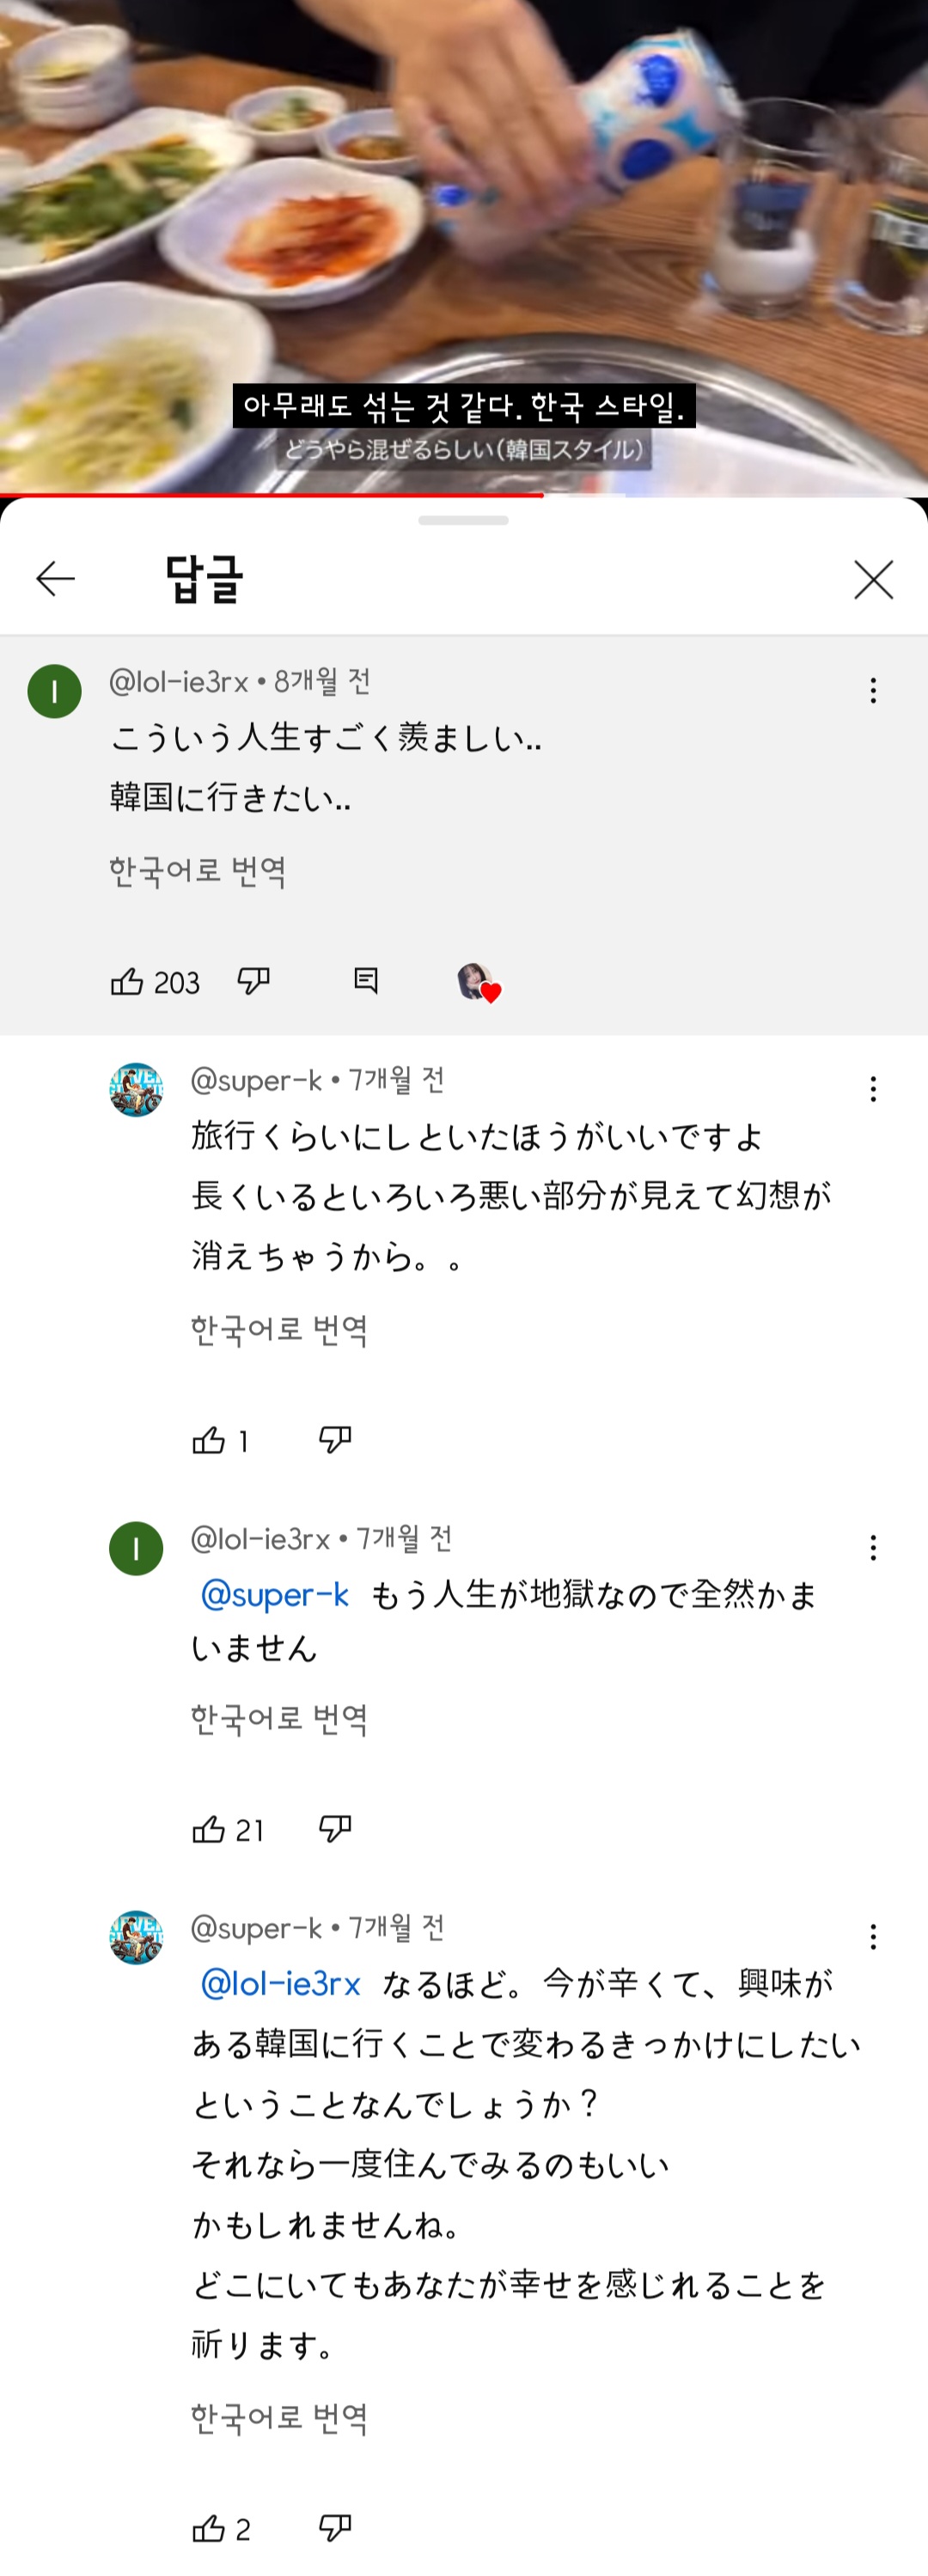
Task: Open the green avatar of the top commenter
Action: click(55, 691)
